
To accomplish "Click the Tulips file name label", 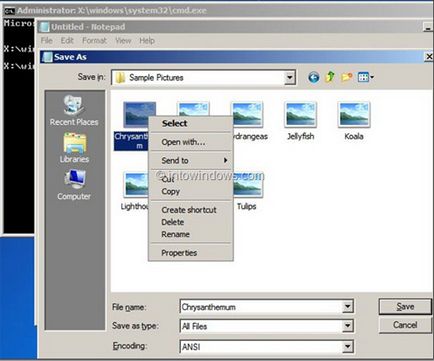I will tap(247, 207).
